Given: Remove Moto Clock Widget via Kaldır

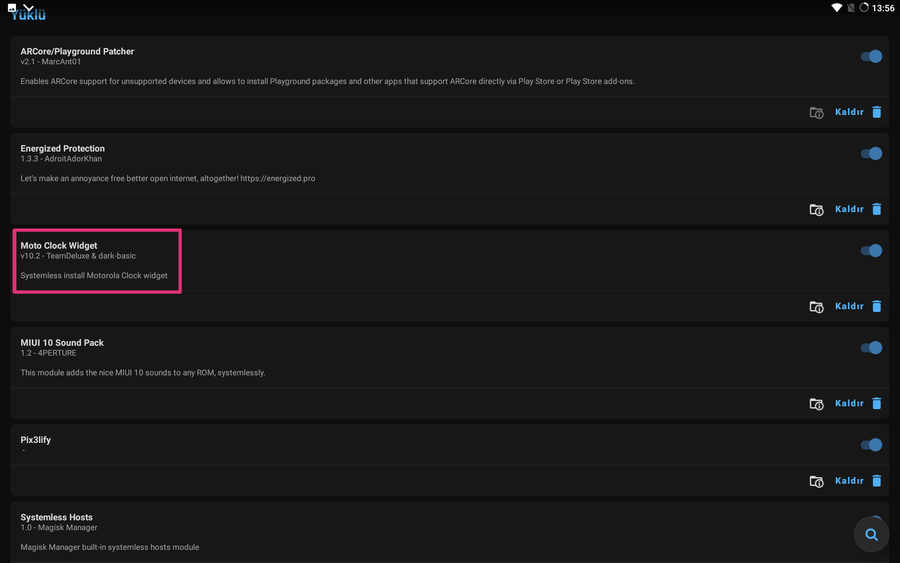Looking at the screenshot, I should [x=849, y=306].
